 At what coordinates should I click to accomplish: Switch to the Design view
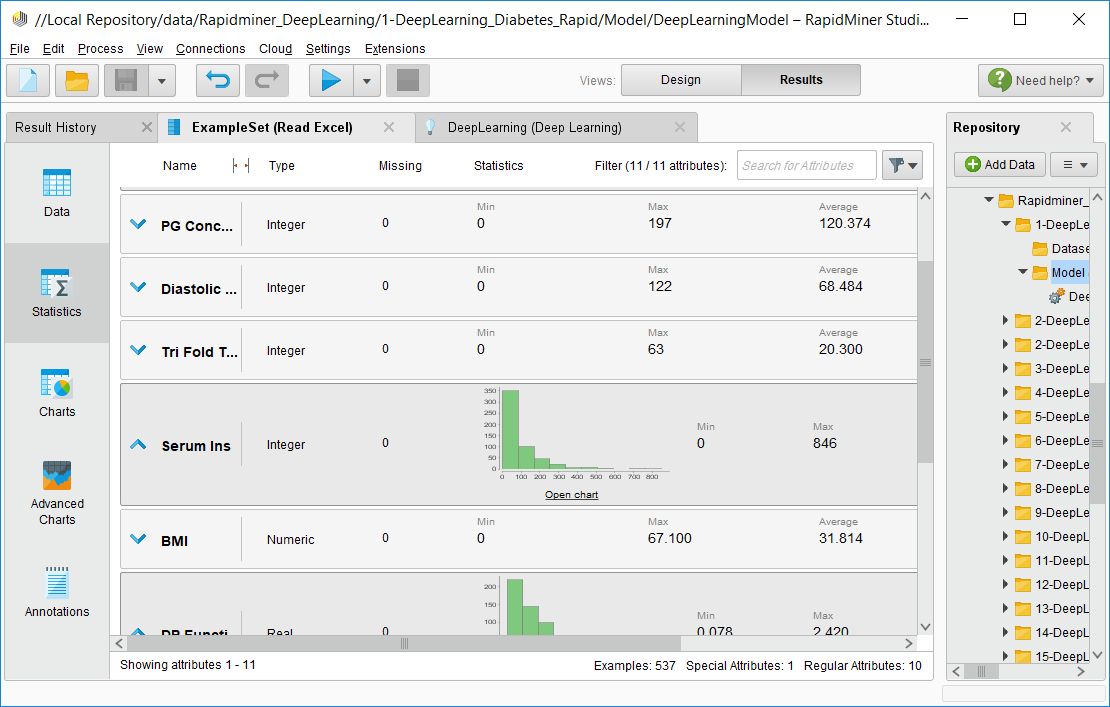point(681,80)
